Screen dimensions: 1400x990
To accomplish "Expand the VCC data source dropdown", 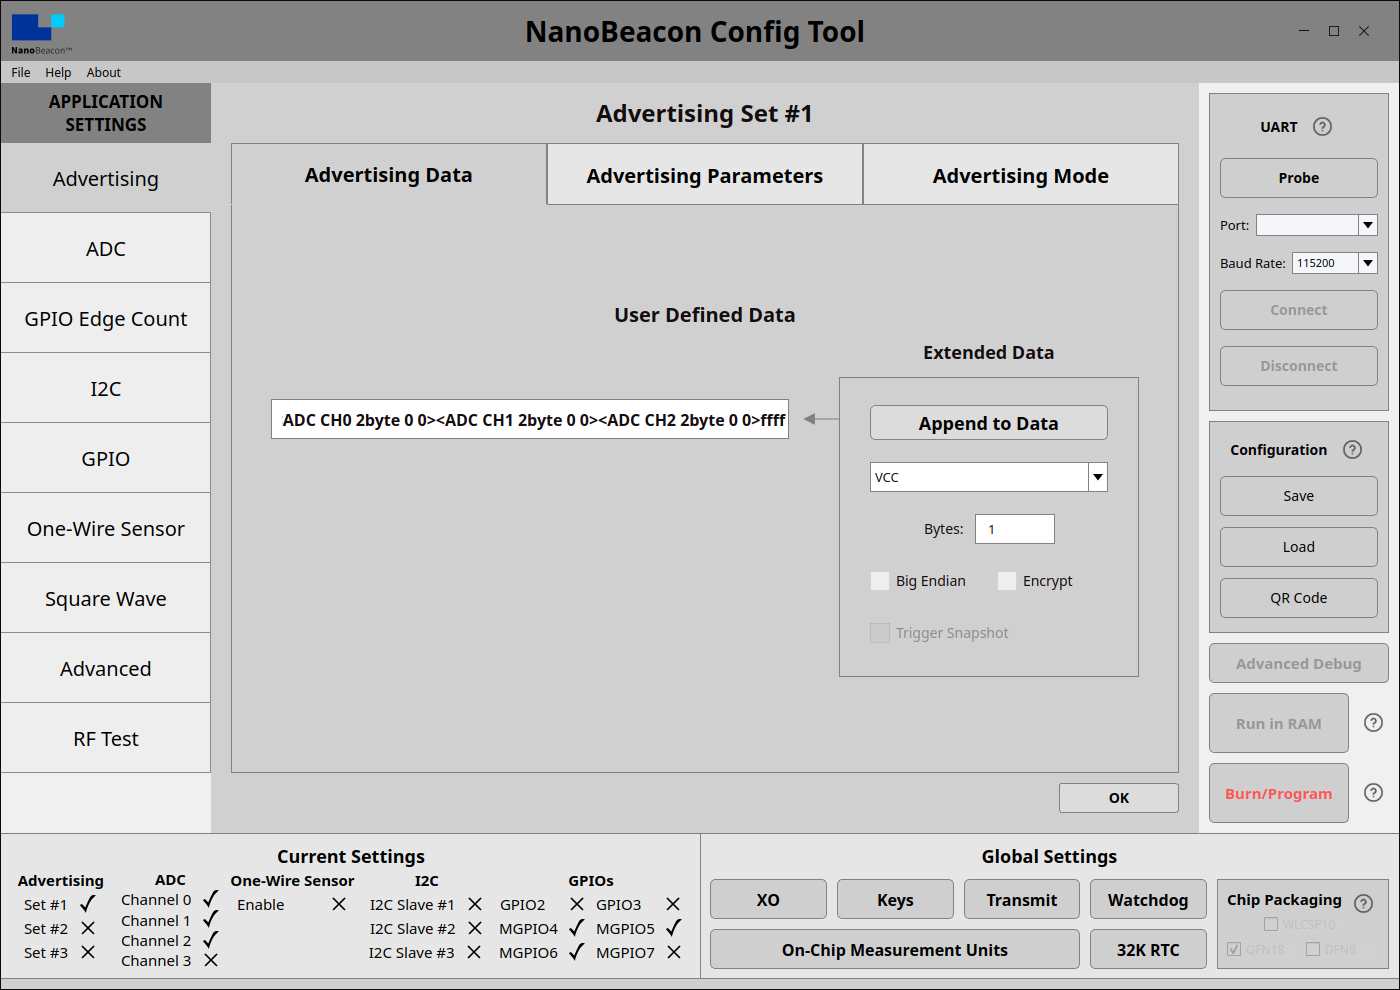I will click(x=1098, y=477).
